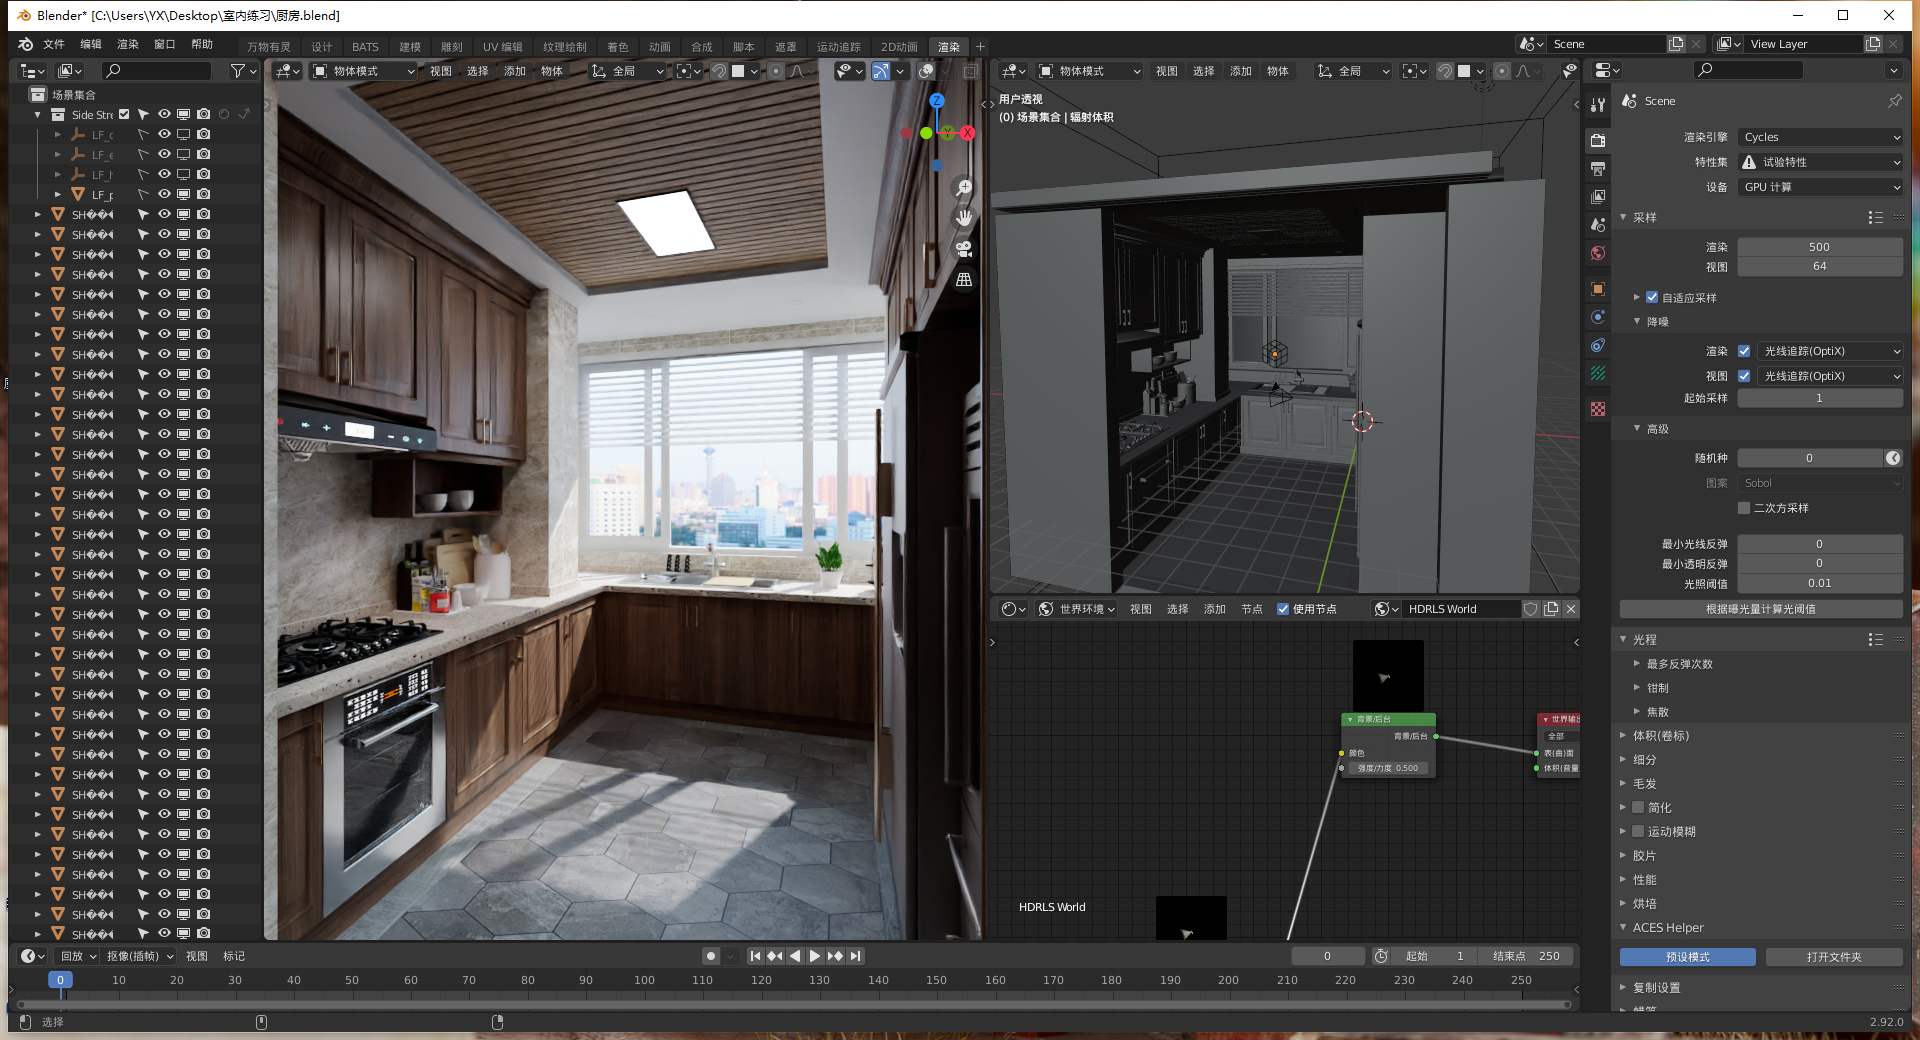Open the Object properties tab (orange square)
This screenshot has width=1920, height=1040.
pos(1598,289)
